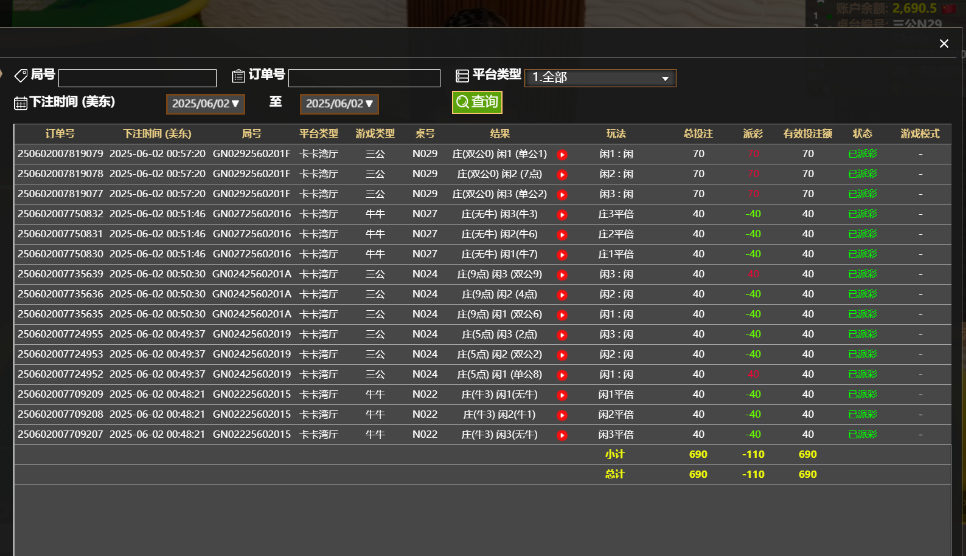Image resolution: width=966 pixels, height=556 pixels.
Task: Play video replay for order 250602007819079
Action: tap(562, 154)
